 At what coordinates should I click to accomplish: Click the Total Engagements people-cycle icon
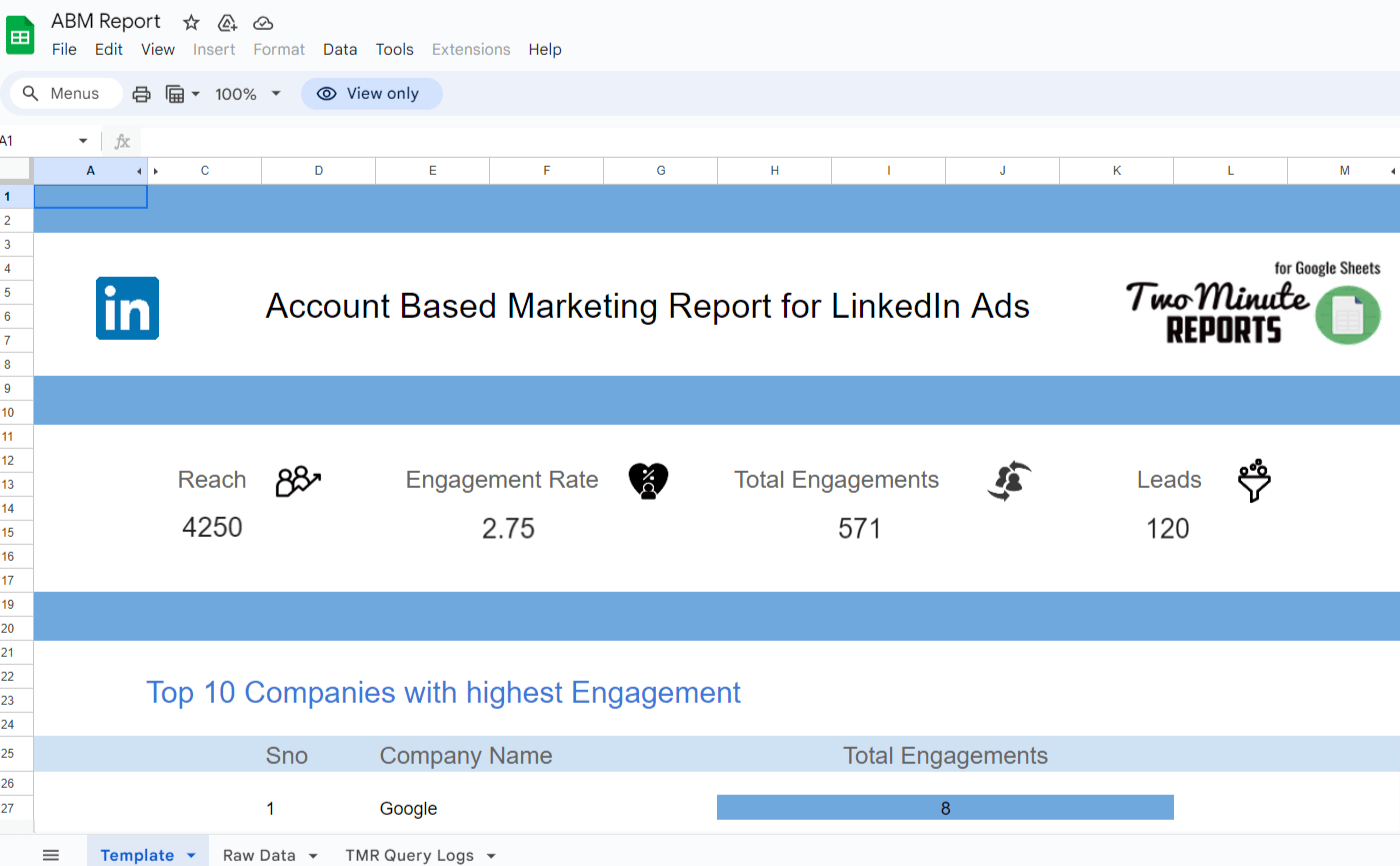(1009, 481)
